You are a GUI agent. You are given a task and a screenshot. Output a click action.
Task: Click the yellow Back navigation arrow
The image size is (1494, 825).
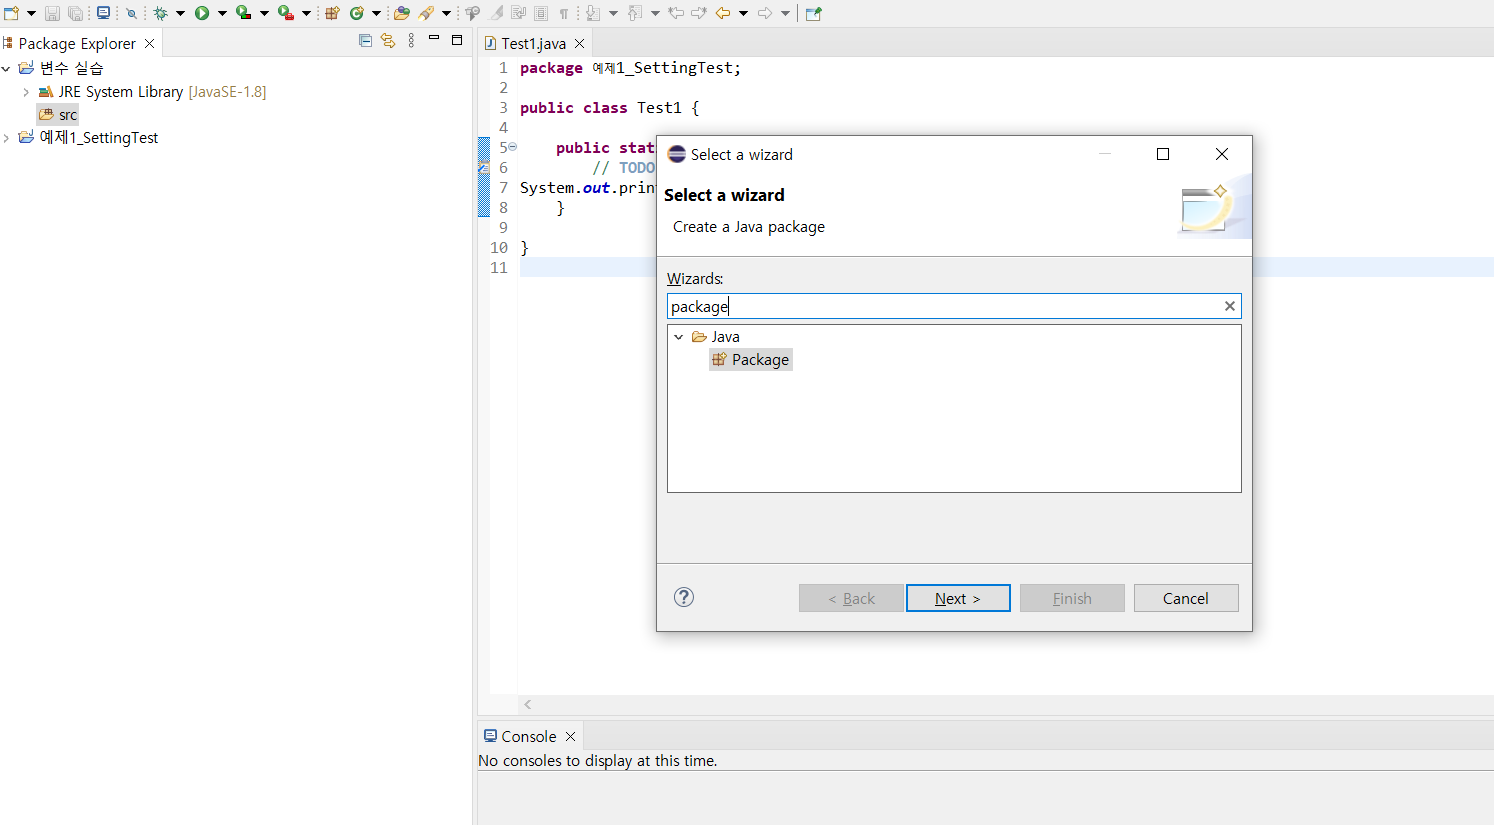pyautogui.click(x=722, y=13)
